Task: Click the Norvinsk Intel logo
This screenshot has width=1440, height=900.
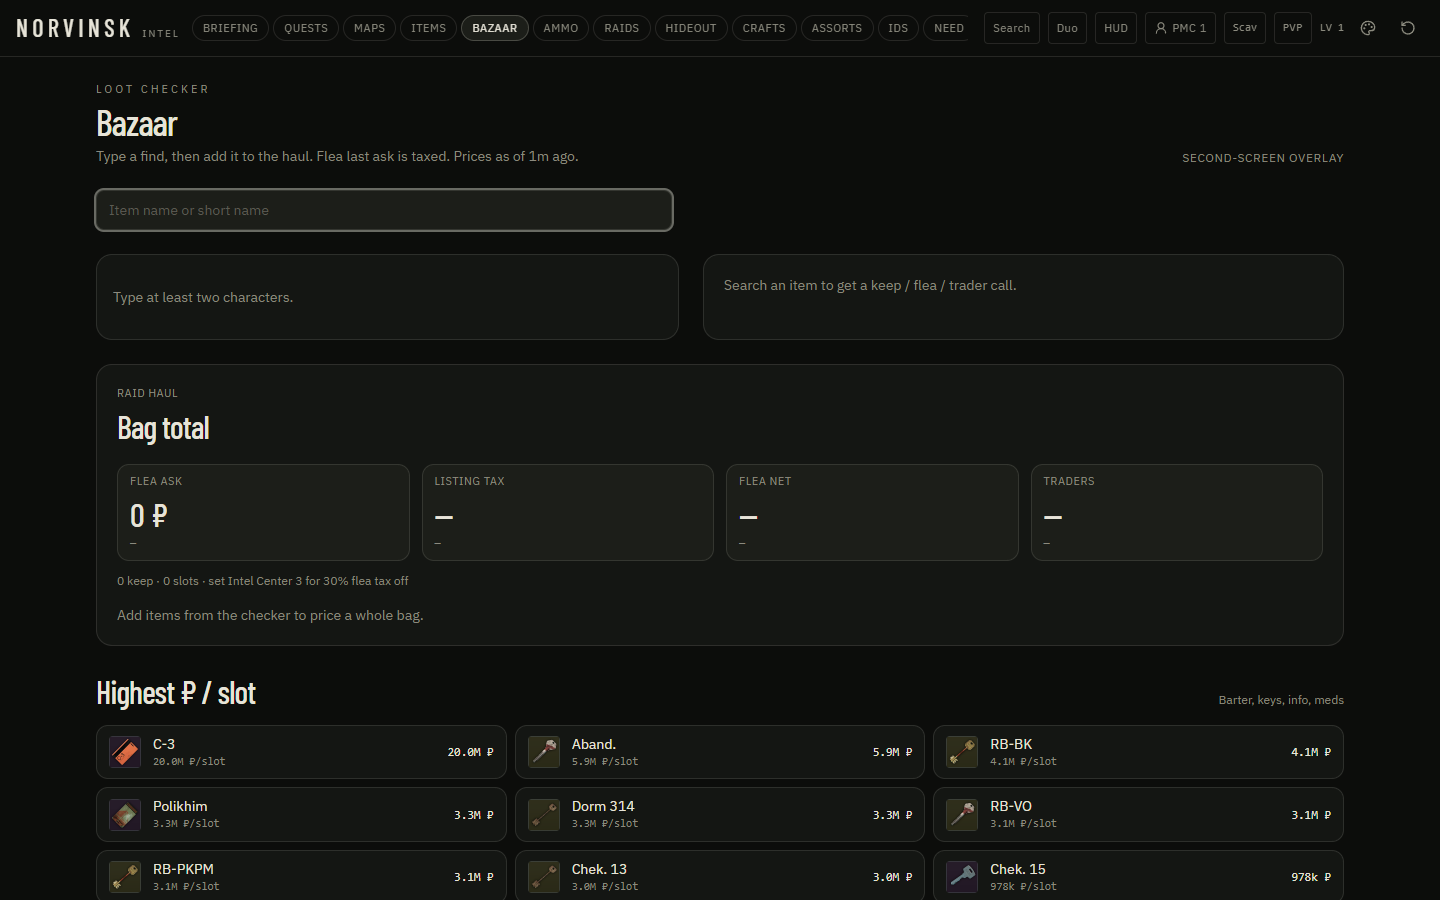Action: (98, 28)
